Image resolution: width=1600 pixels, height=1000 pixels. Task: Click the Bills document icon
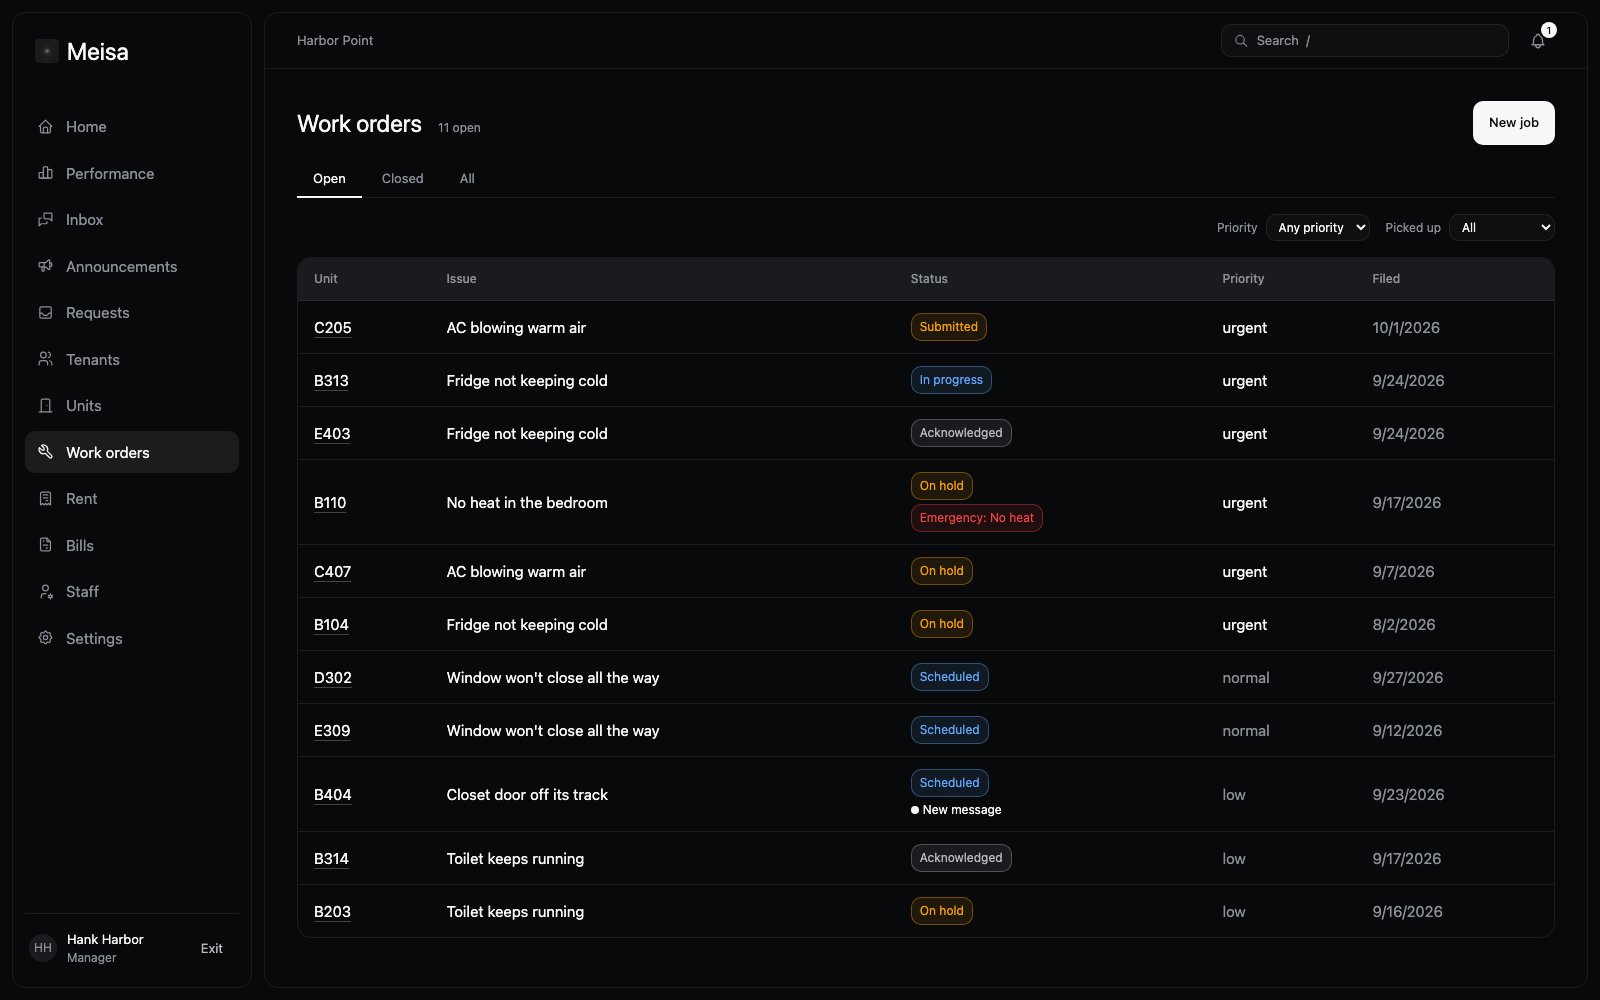(45, 545)
